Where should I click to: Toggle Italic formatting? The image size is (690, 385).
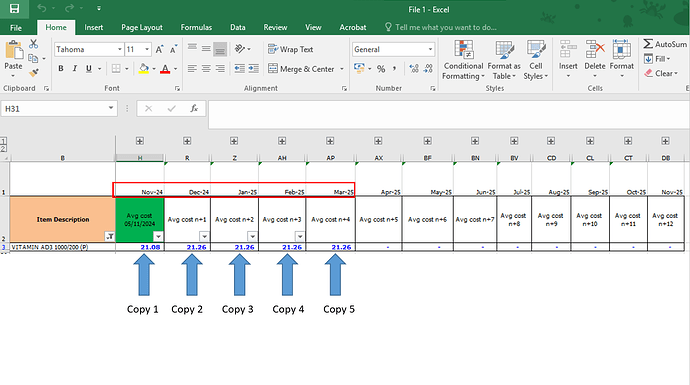coord(75,69)
